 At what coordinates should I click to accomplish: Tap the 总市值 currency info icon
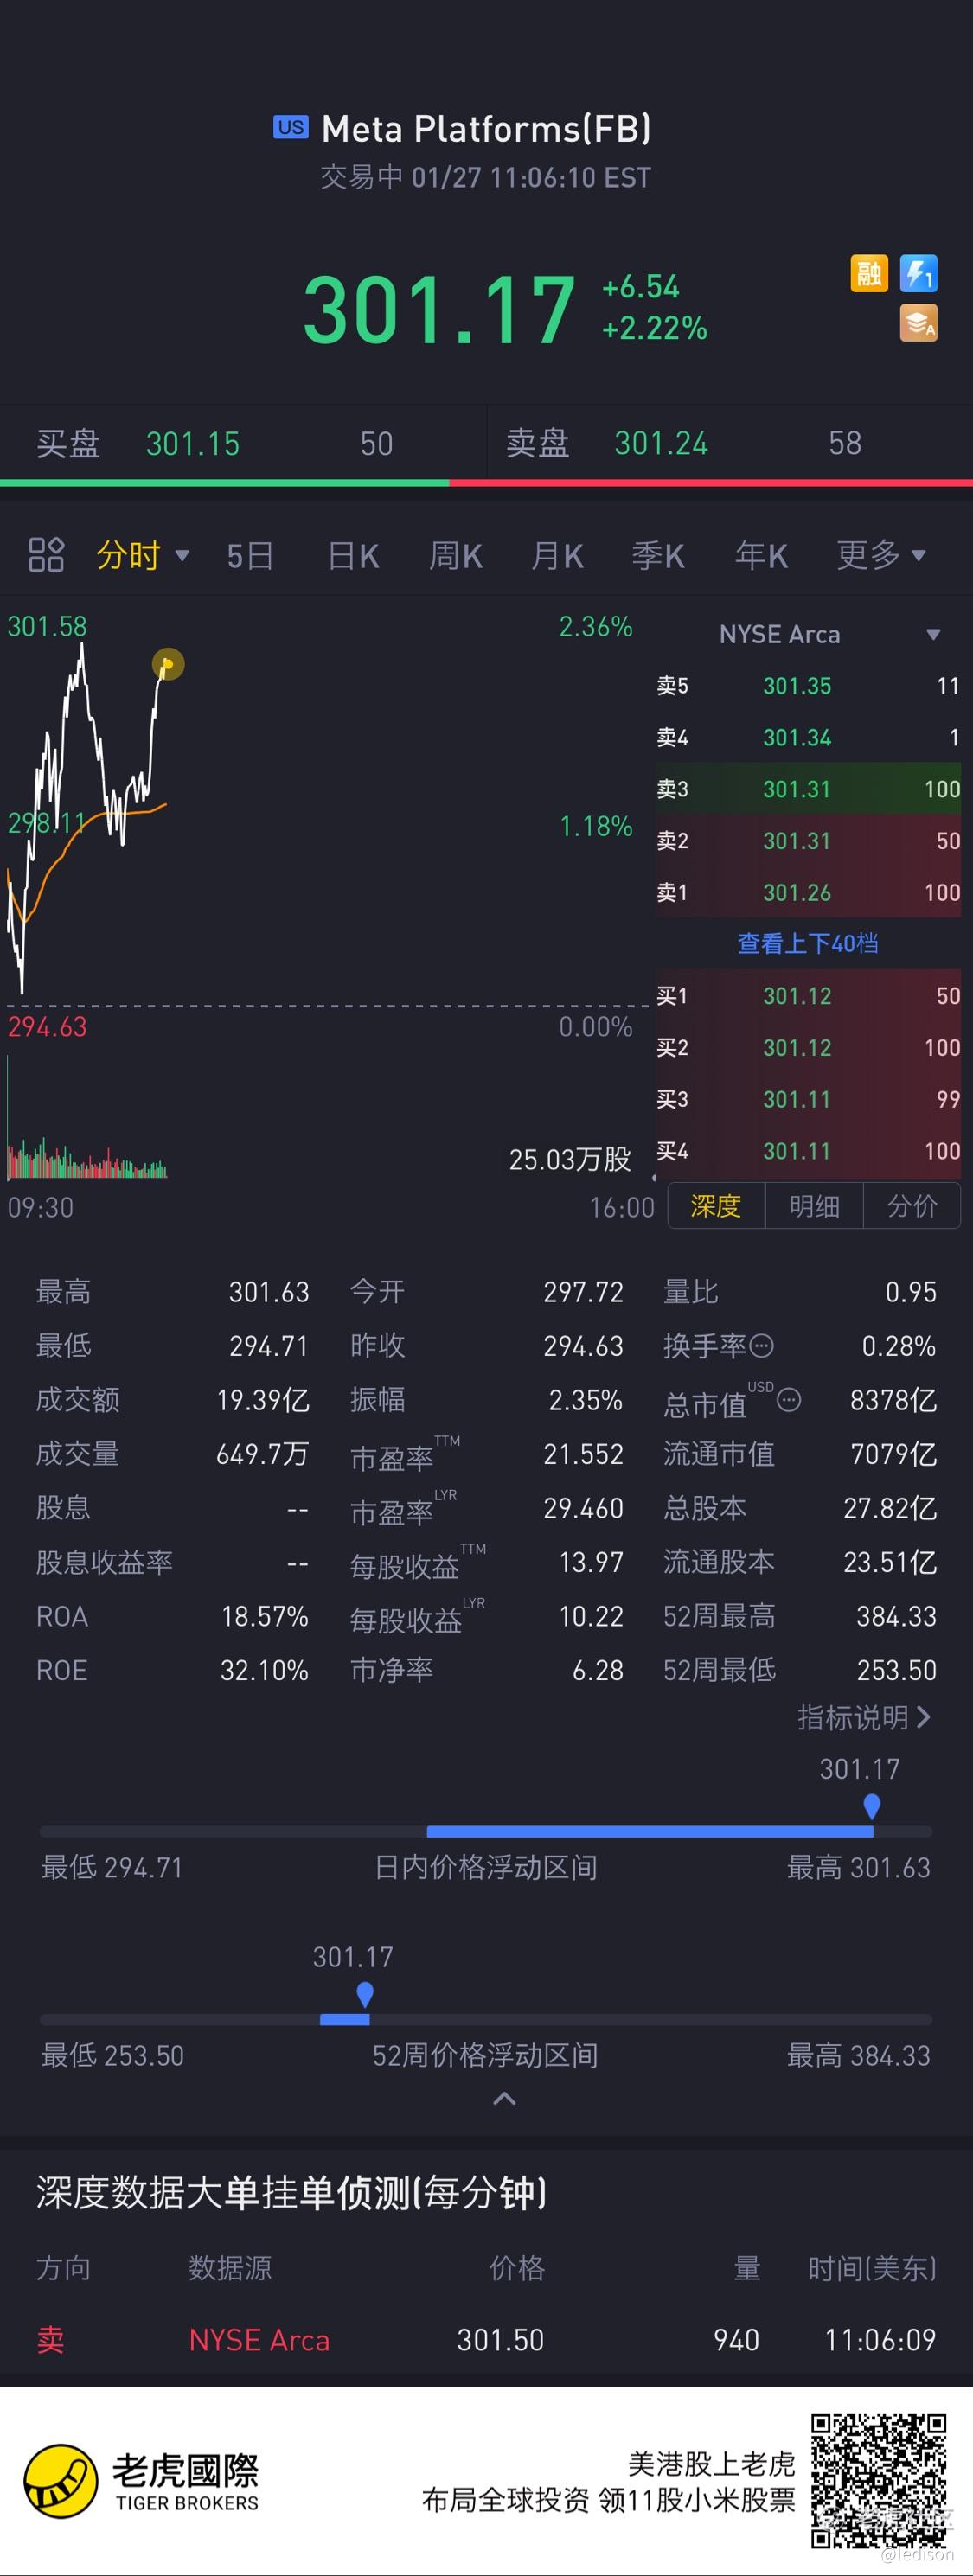789,1399
